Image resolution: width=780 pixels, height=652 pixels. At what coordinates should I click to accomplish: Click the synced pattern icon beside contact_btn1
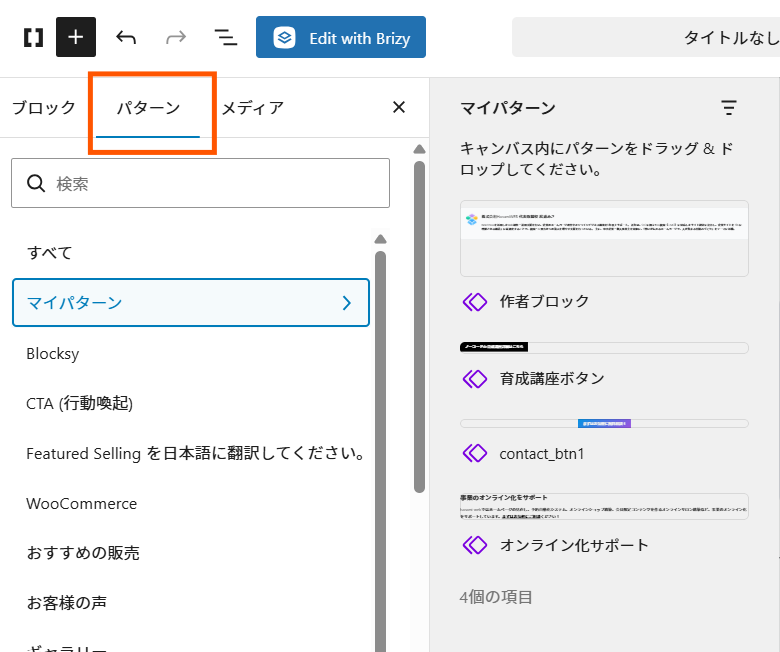pos(474,453)
